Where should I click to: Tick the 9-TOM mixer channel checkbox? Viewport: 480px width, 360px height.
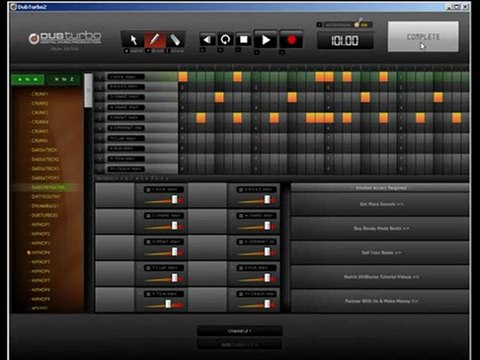point(148,294)
